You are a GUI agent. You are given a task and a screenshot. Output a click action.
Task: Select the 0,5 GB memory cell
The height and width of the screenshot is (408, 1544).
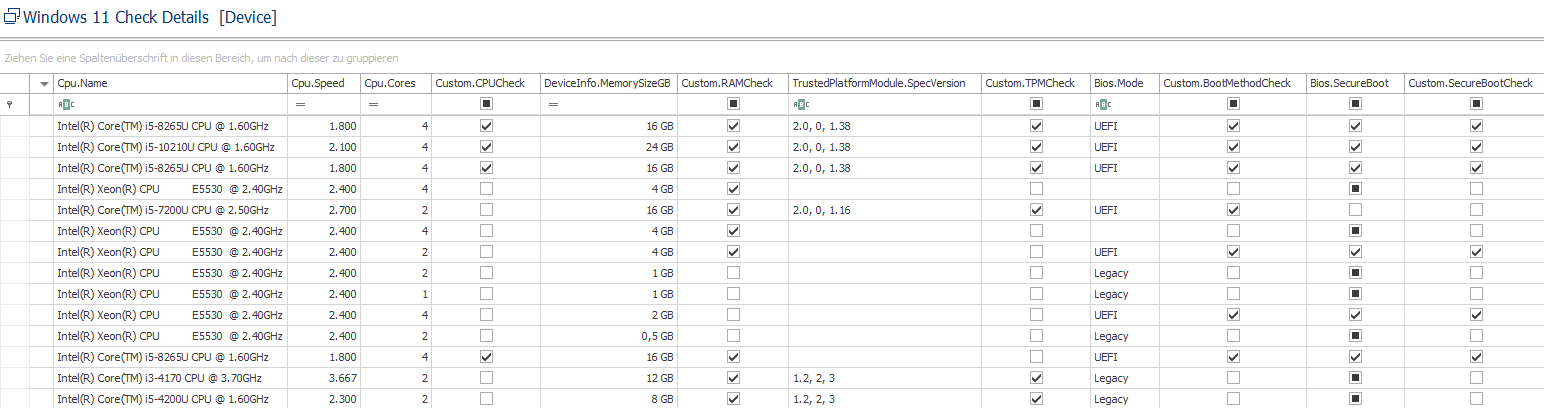tap(609, 336)
